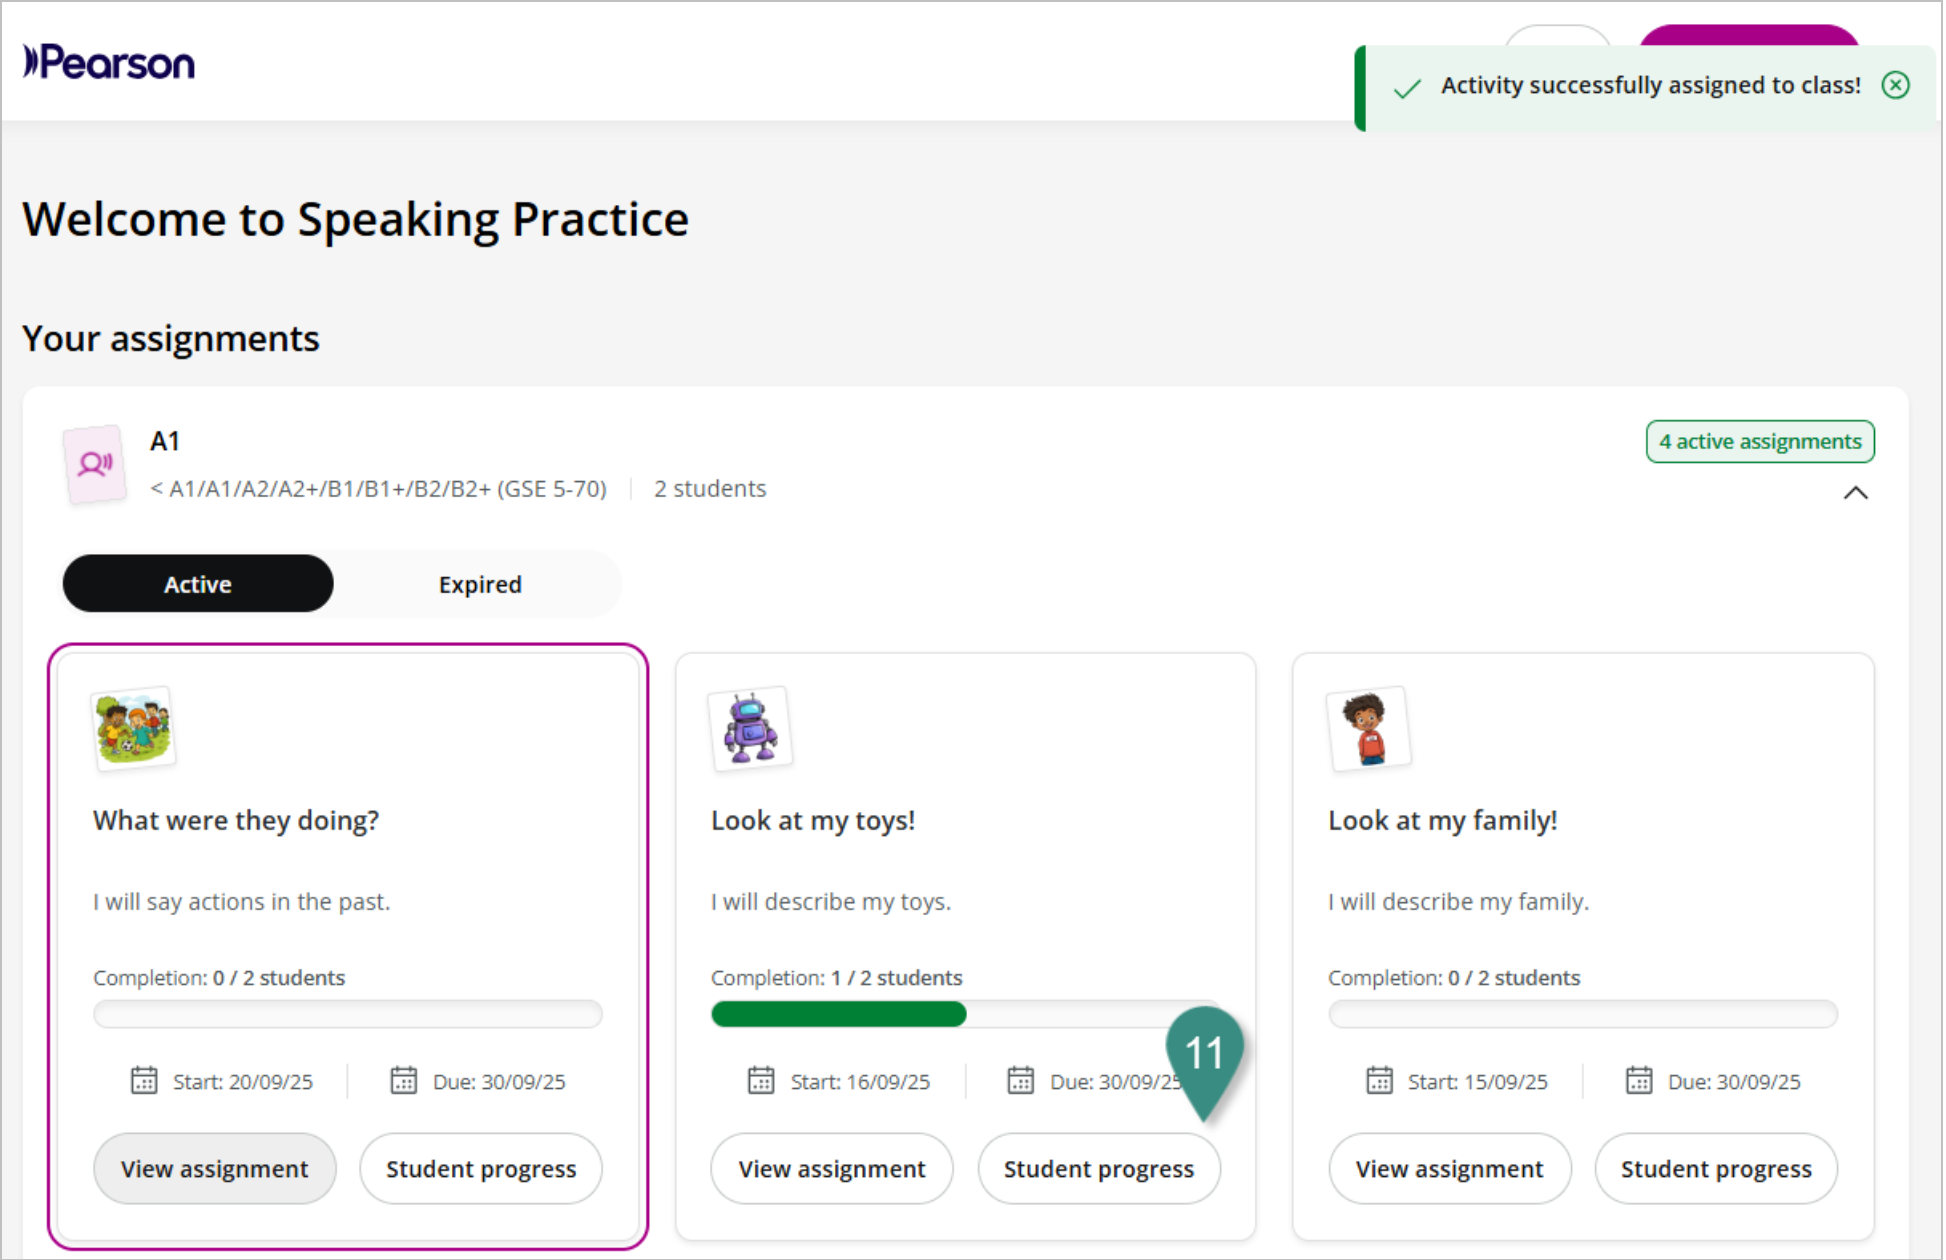The height and width of the screenshot is (1260, 1946).
Task: Click the kids playing thumbnail image
Action: 133,729
